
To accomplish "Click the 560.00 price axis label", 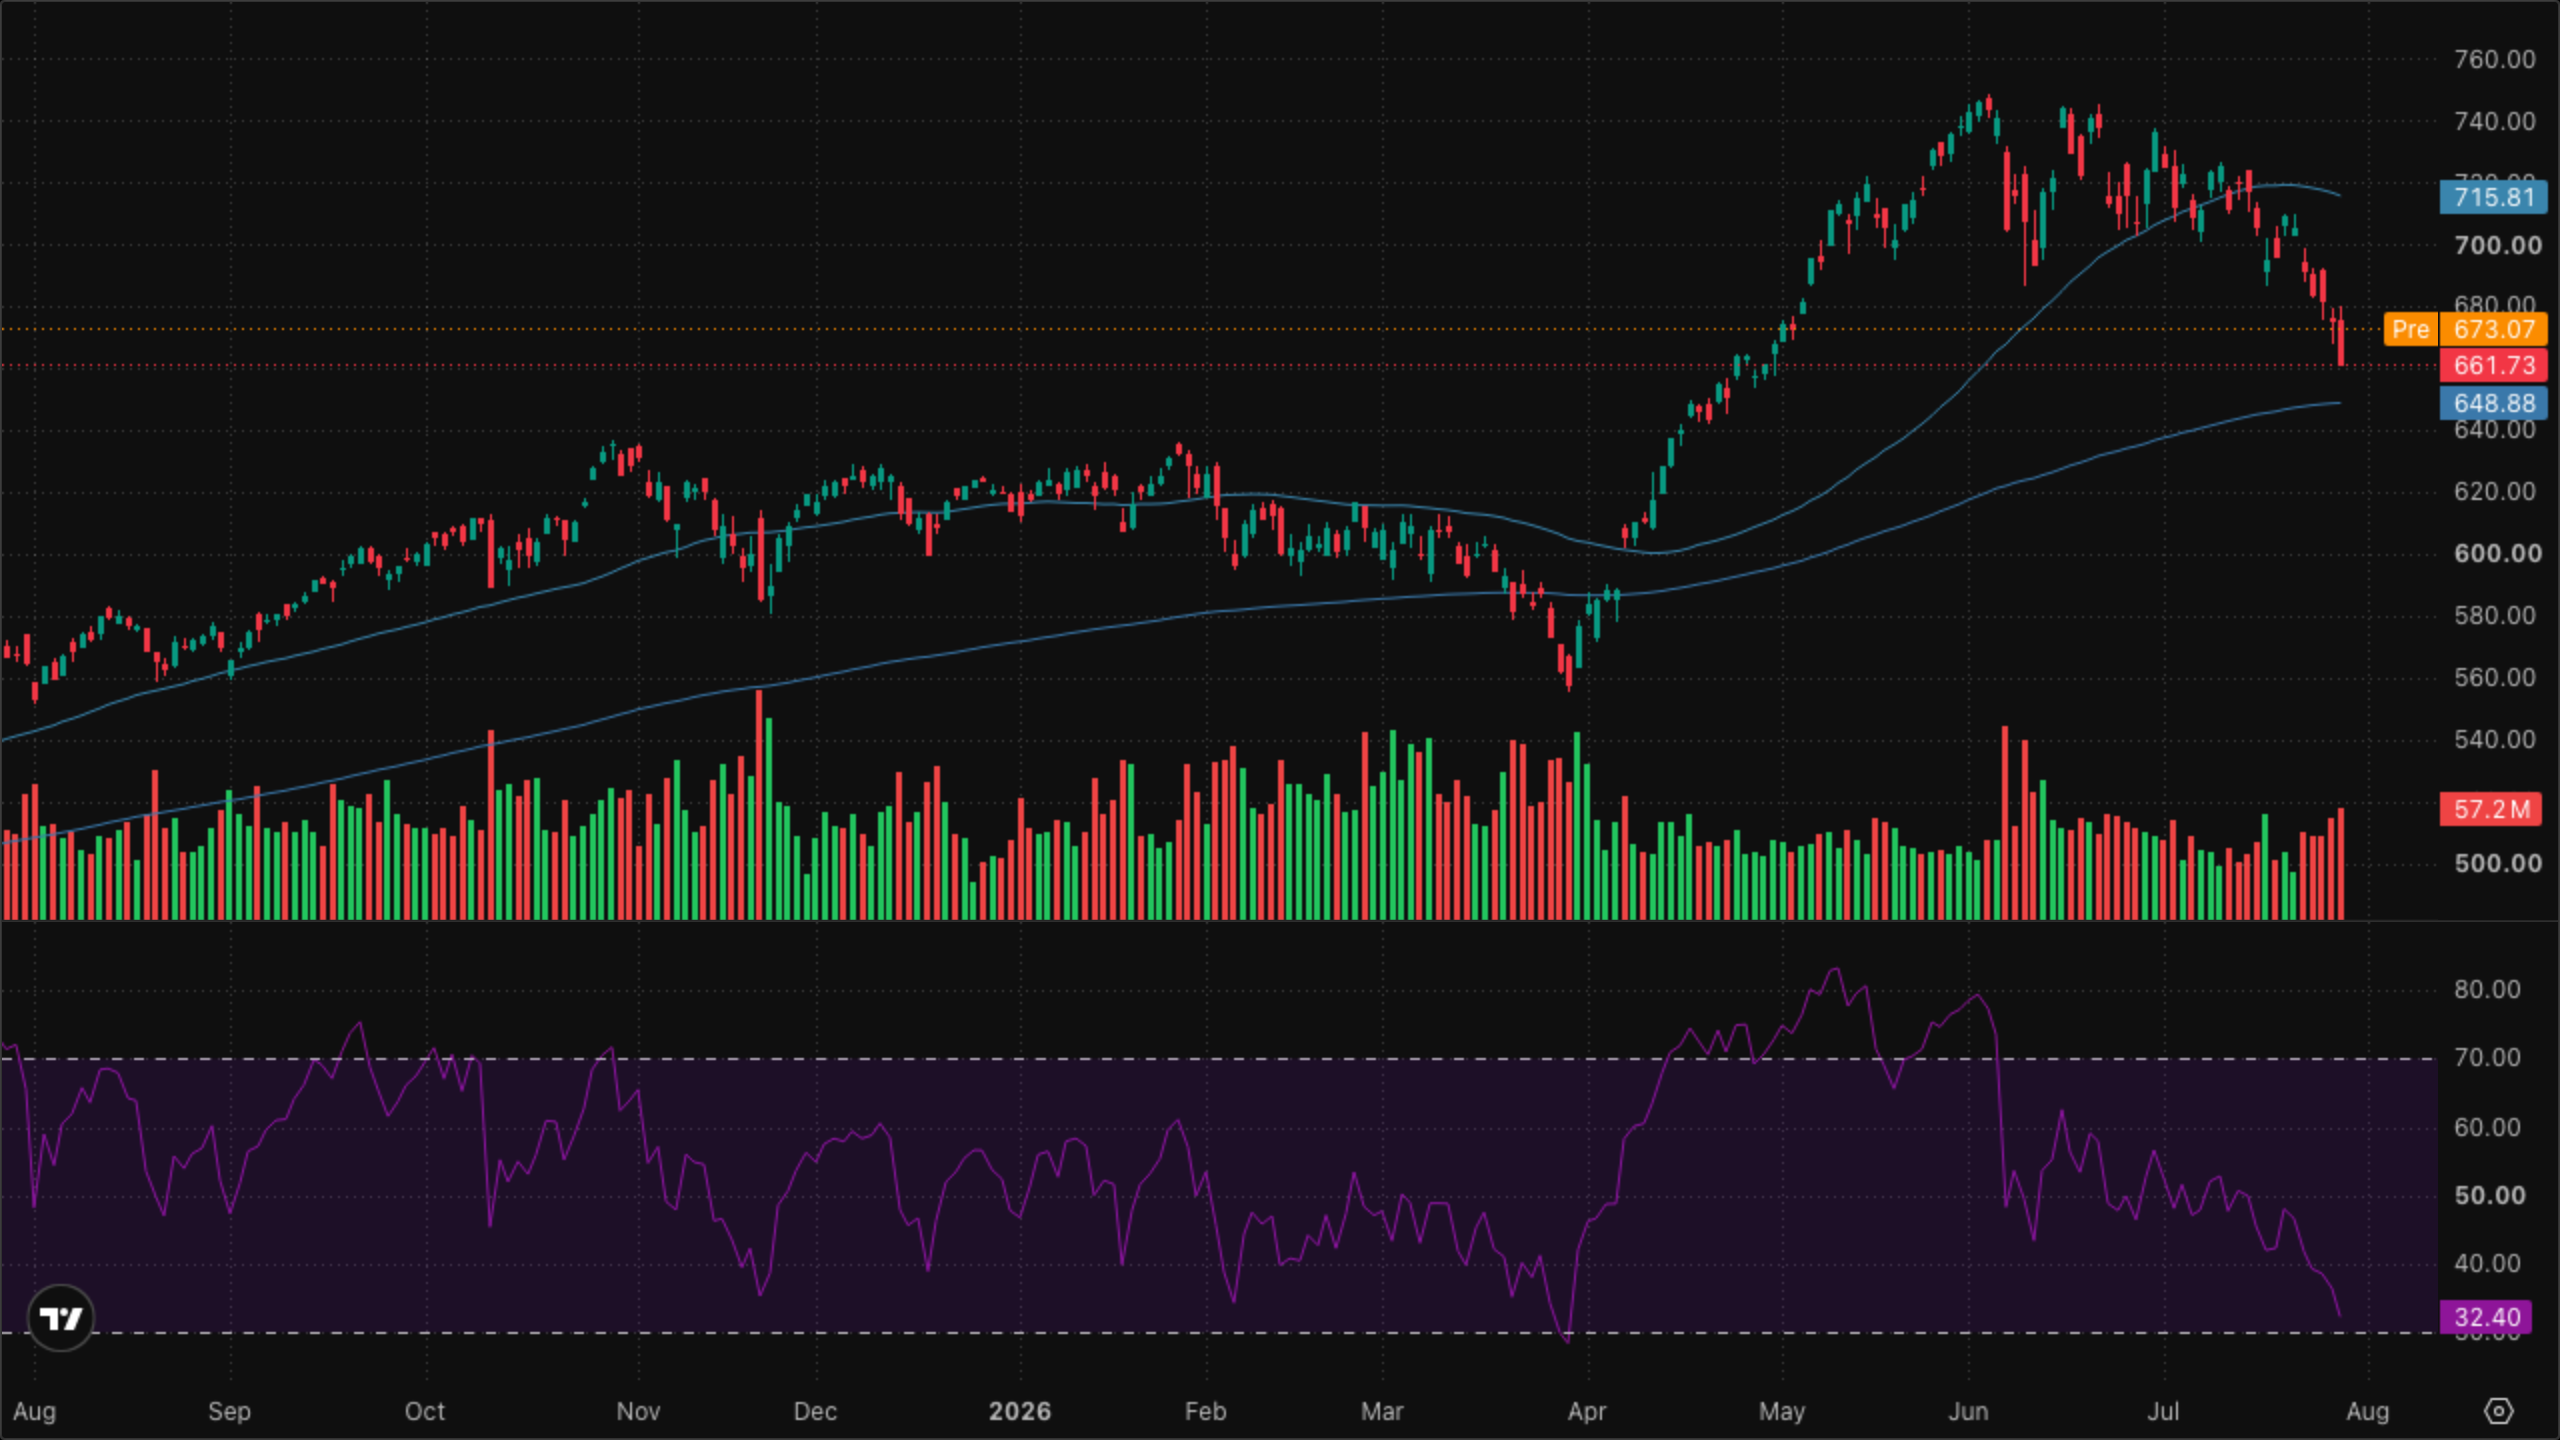I will 2494,677.
